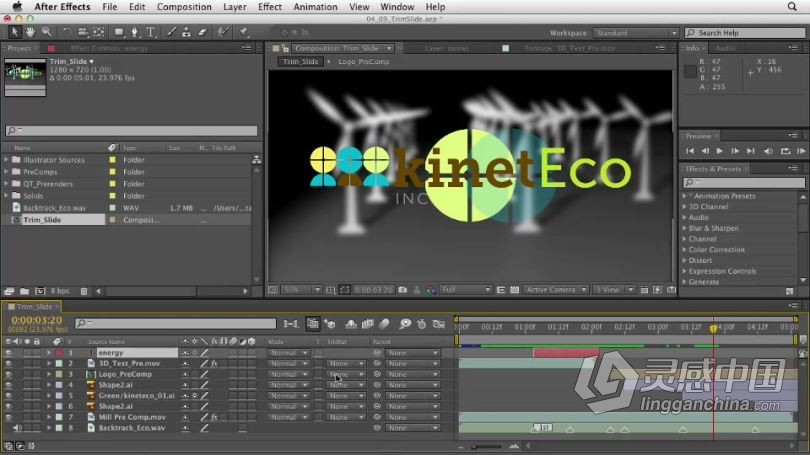Toggle effects switch on Mill Pre Comp.mov
This screenshot has height=455, width=810.
[214, 417]
